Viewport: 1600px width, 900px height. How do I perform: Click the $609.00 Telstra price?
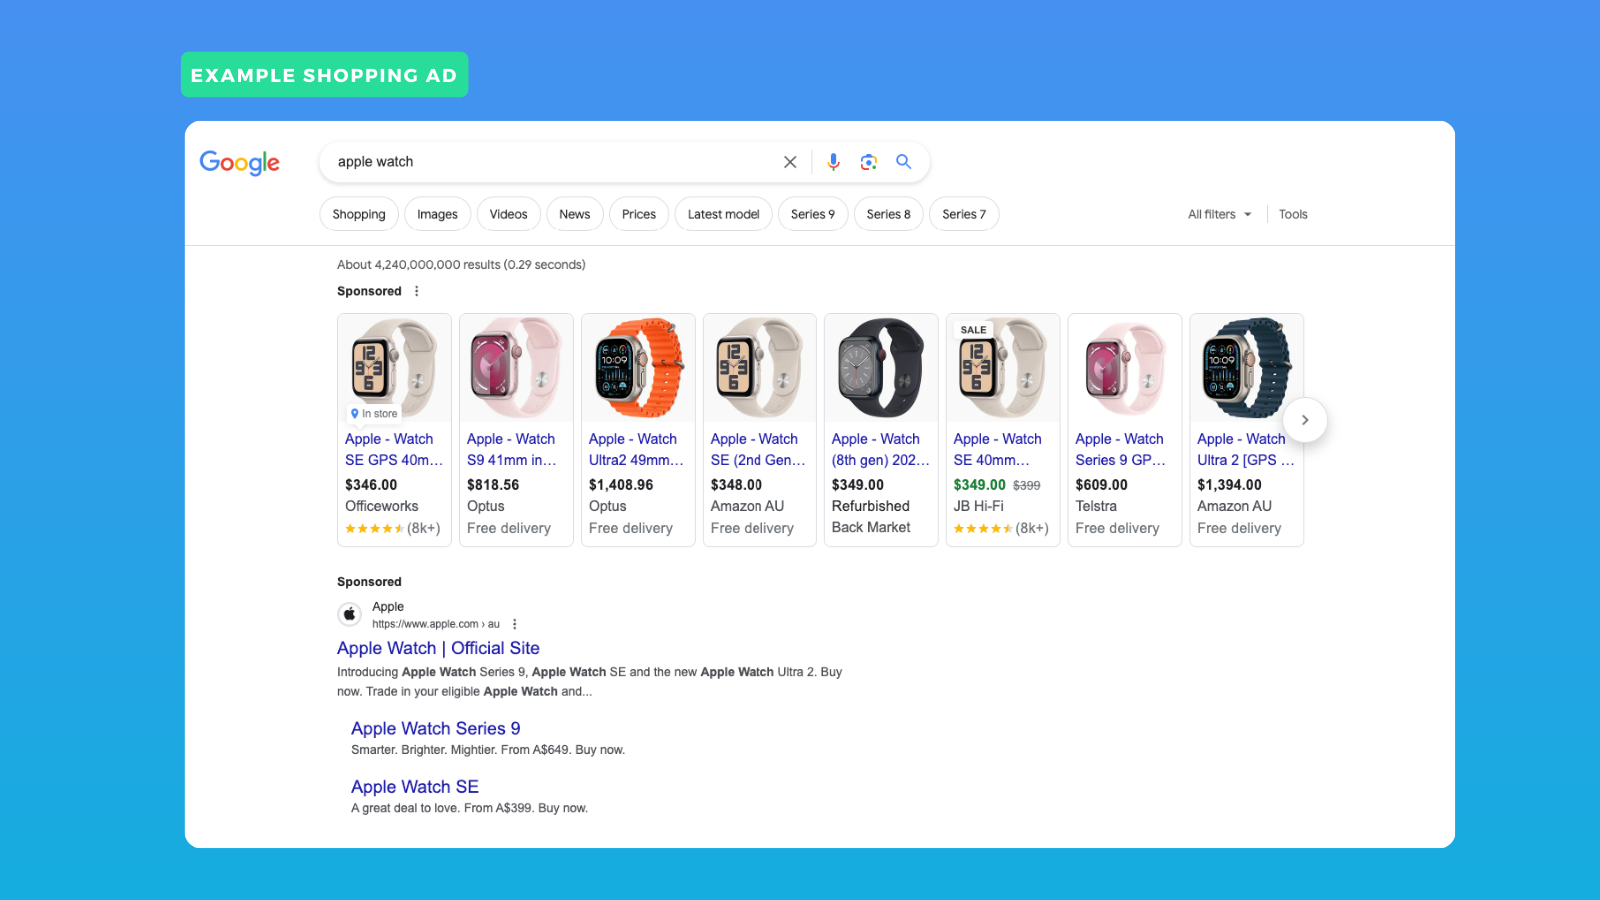[x=1102, y=485]
